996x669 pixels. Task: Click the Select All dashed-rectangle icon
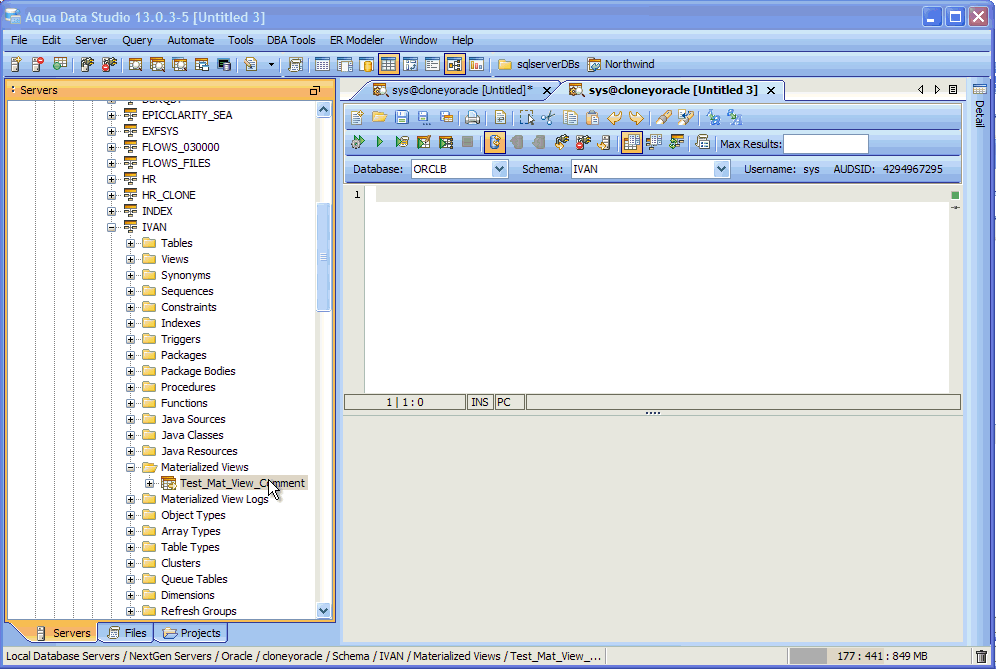(x=527, y=118)
